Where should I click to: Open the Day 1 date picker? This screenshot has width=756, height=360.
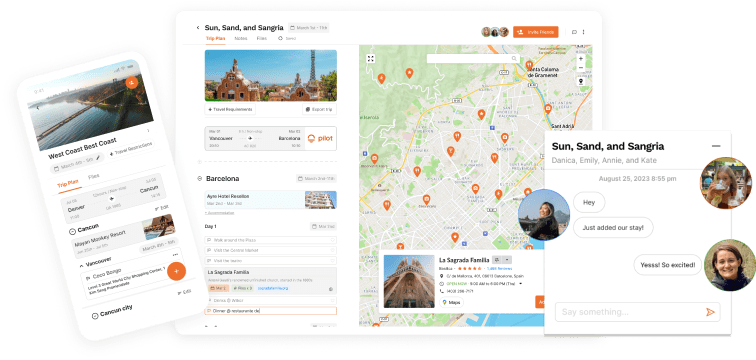pyautogui.click(x=323, y=226)
